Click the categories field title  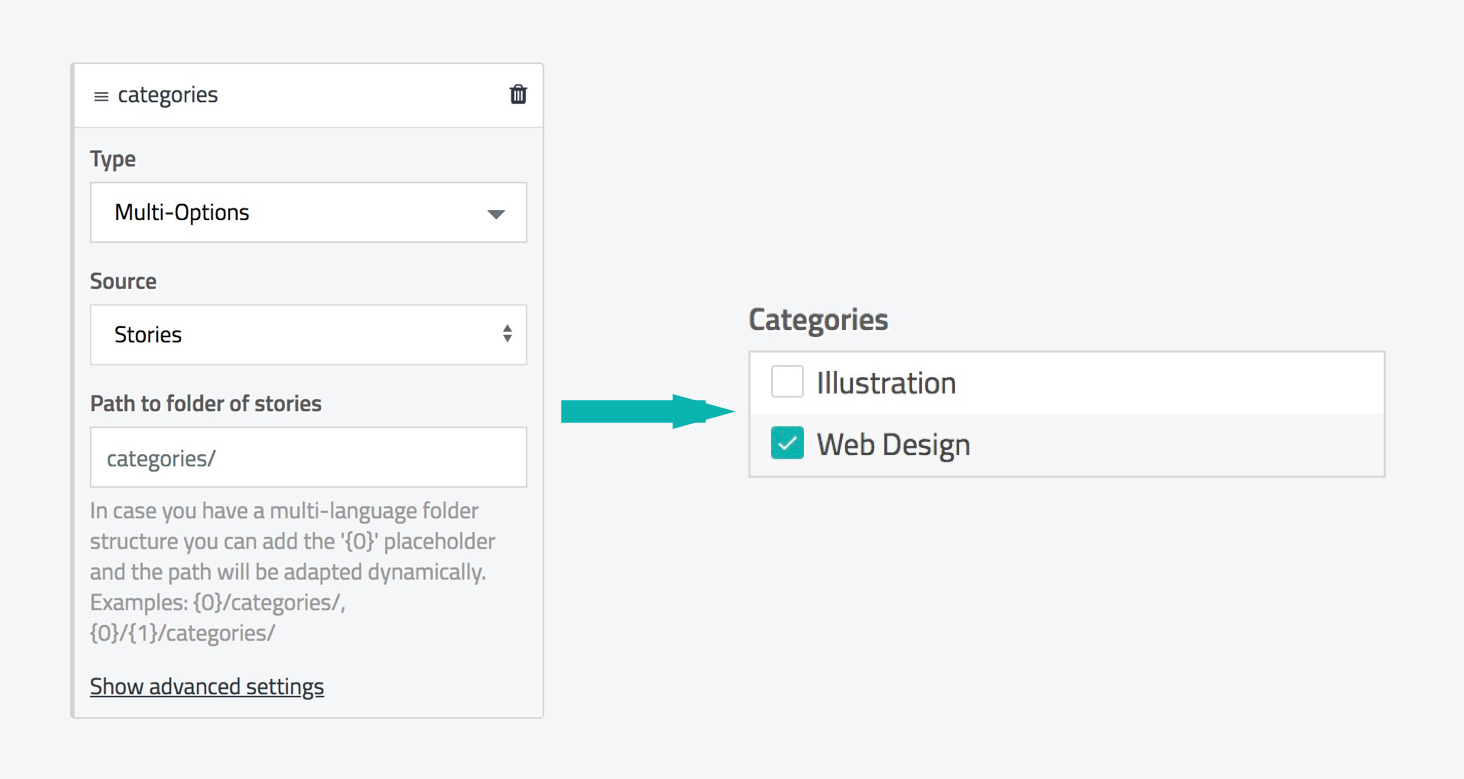pos(168,96)
